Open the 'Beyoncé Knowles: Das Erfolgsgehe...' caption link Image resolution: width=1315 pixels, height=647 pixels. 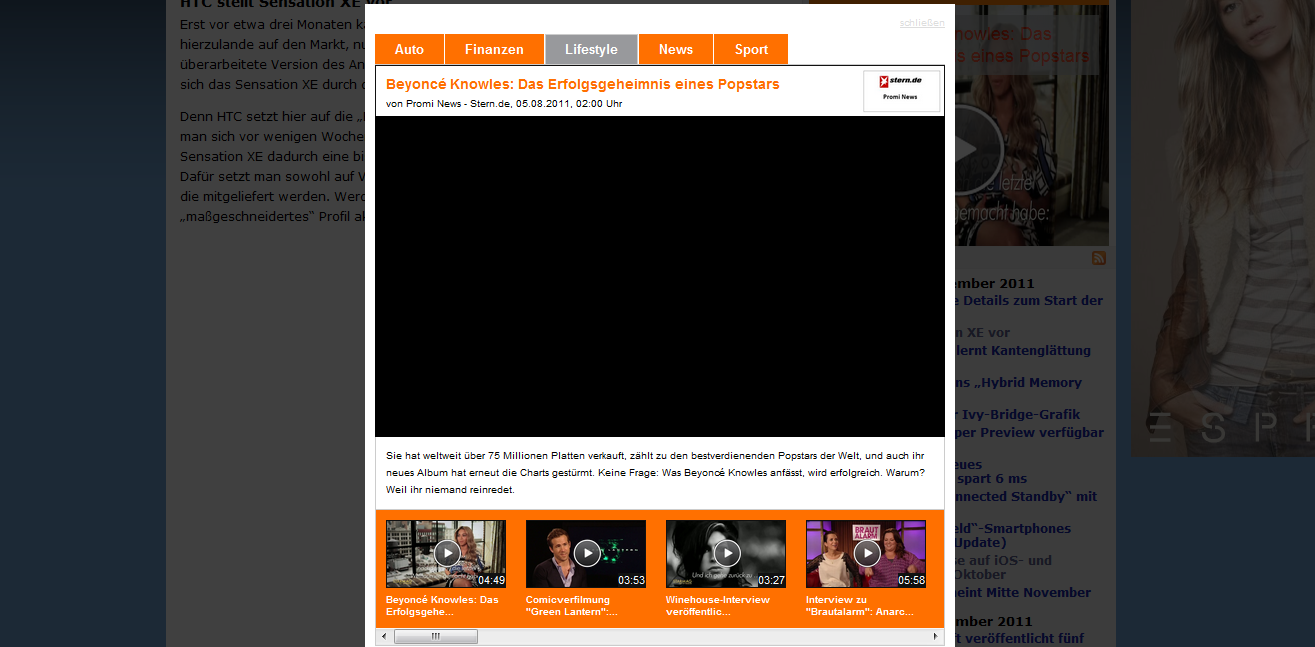pos(442,605)
